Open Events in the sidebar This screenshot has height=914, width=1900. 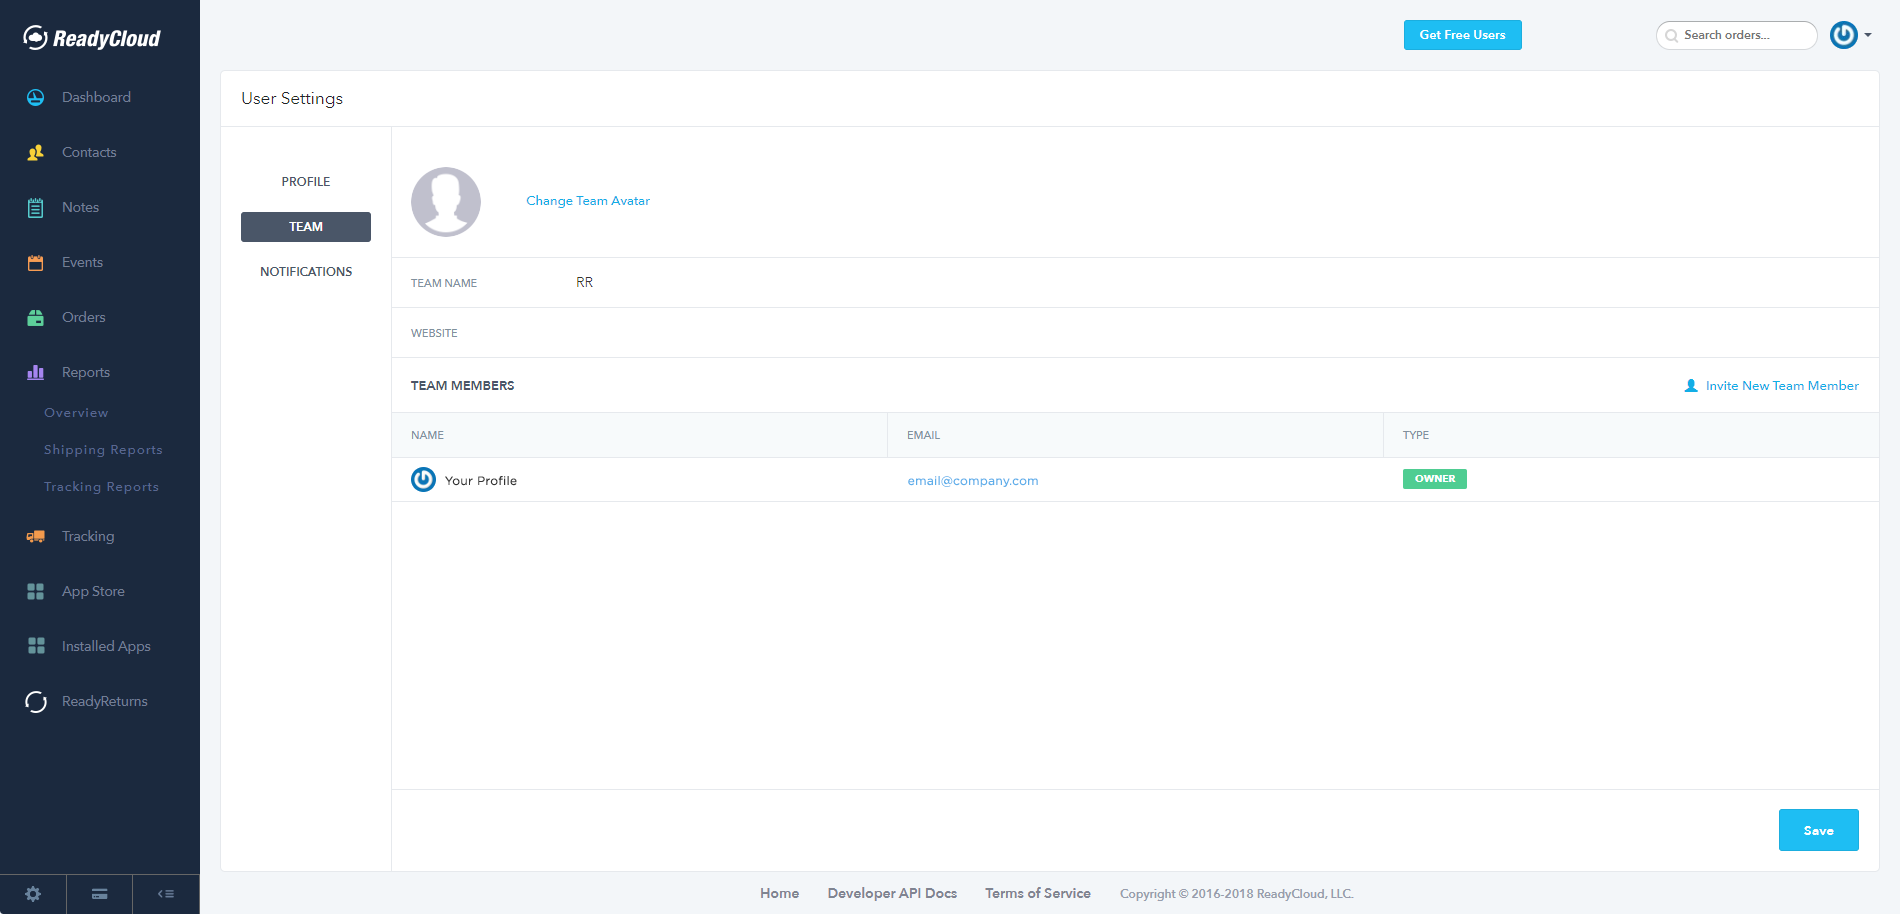pos(82,262)
